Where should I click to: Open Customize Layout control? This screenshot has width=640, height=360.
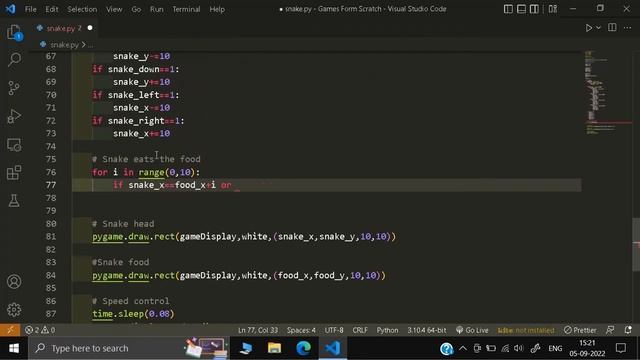553,9
